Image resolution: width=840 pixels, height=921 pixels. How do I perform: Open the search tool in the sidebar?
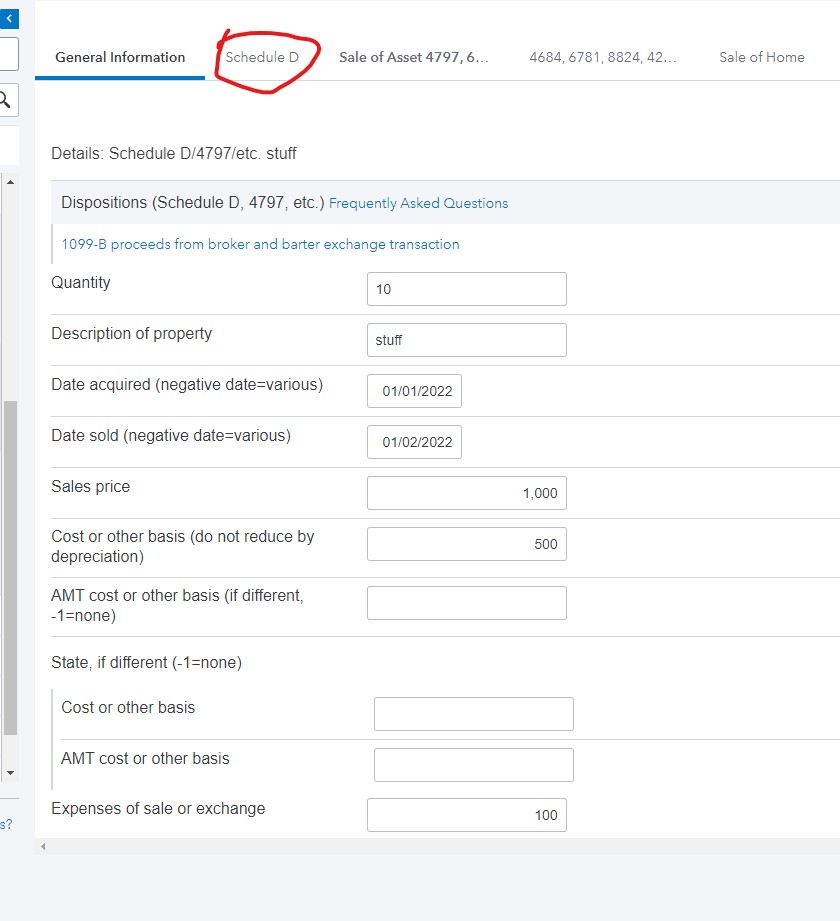tap(7, 100)
